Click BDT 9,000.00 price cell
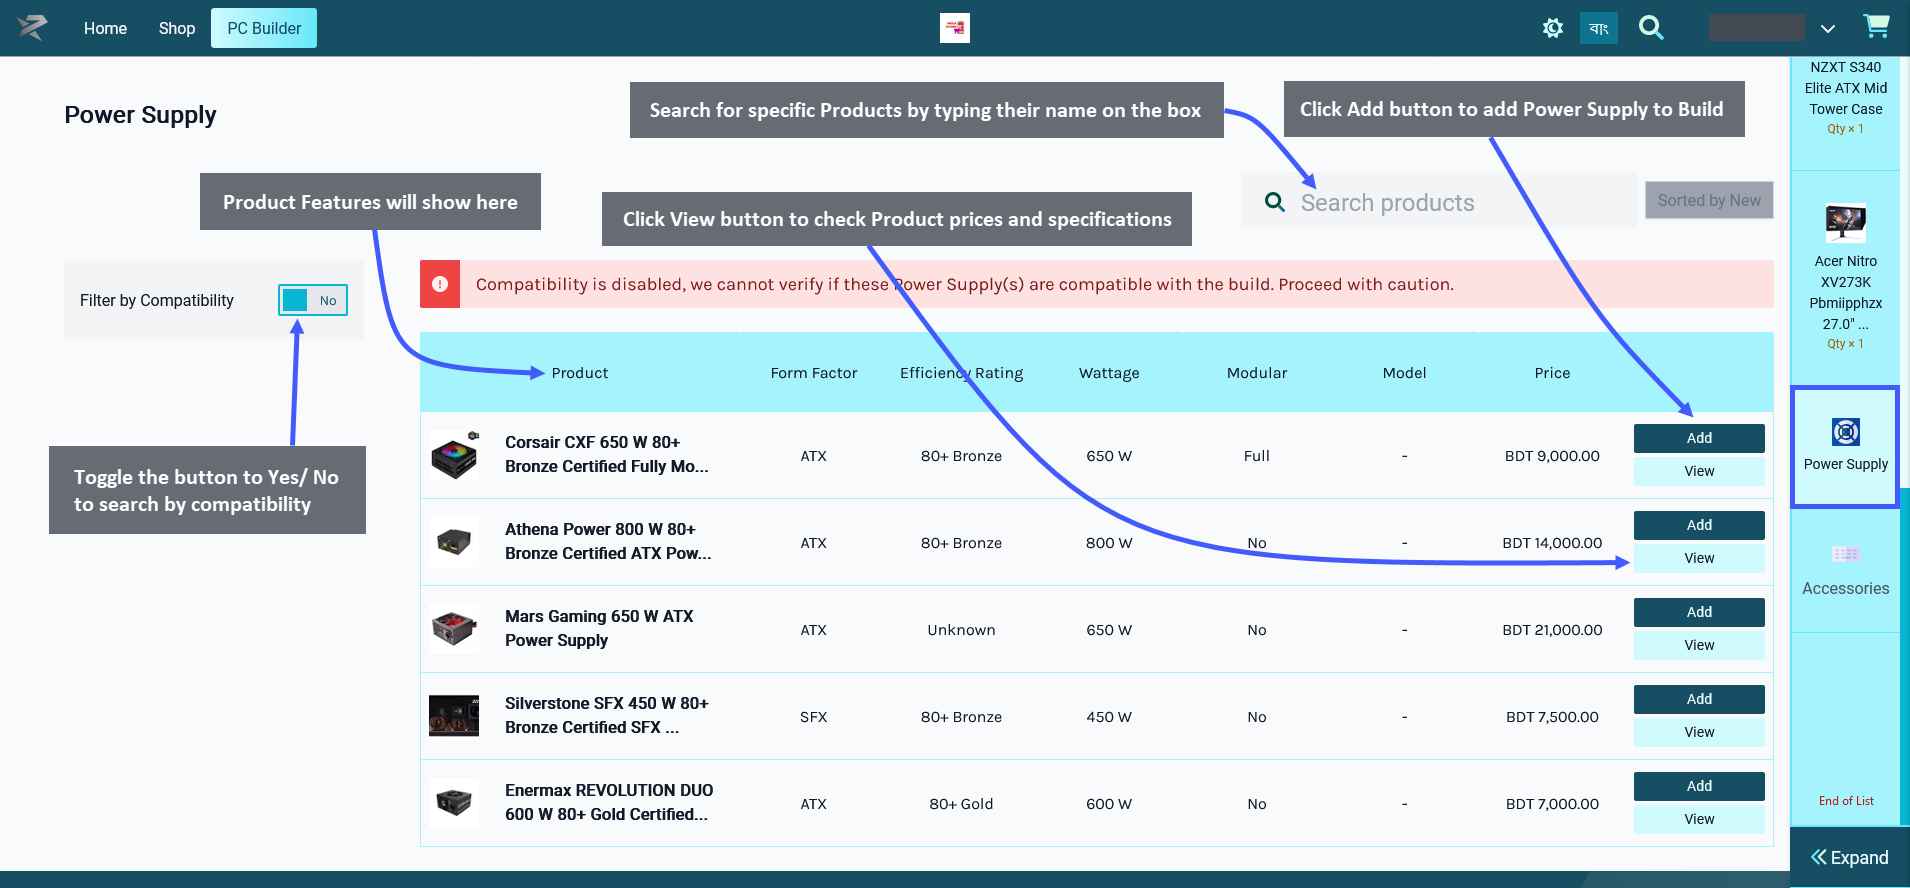This screenshot has width=1910, height=888. click(1552, 456)
